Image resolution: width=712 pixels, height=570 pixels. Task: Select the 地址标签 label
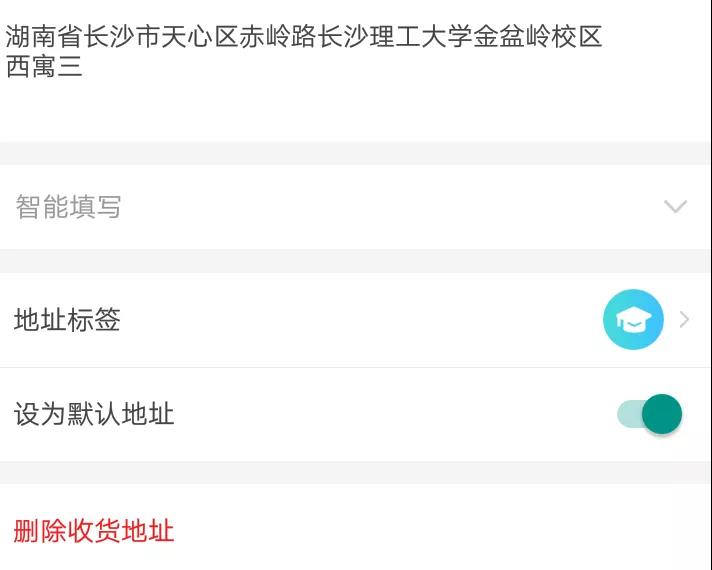[x=67, y=320]
